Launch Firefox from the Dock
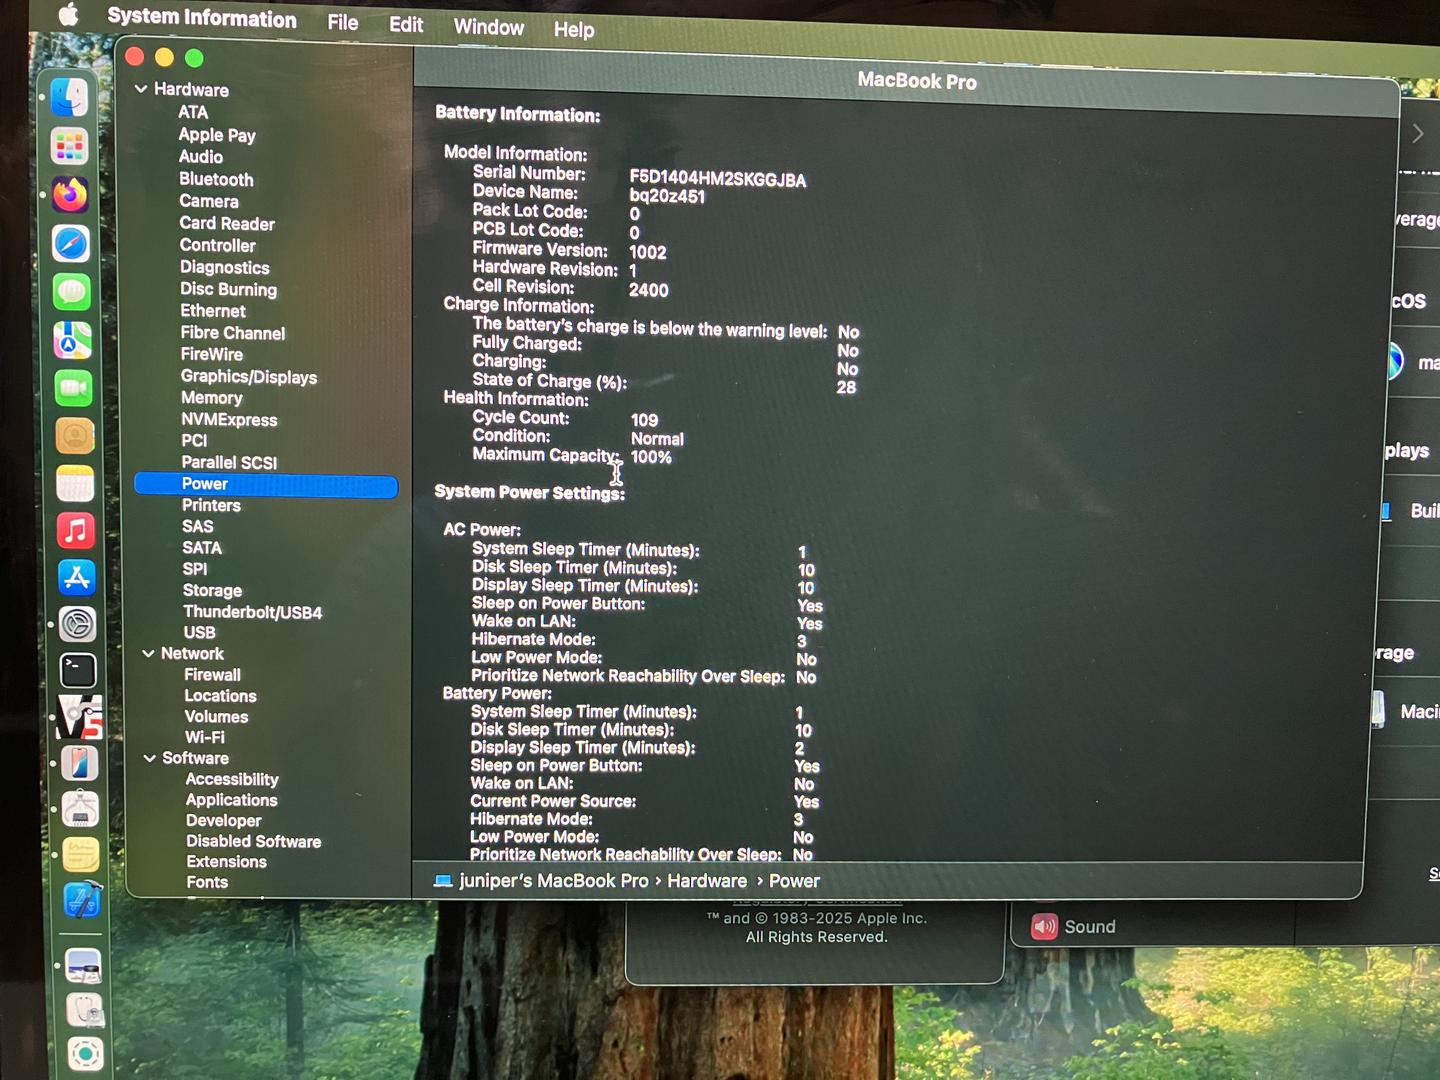The image size is (1440, 1080). point(70,195)
